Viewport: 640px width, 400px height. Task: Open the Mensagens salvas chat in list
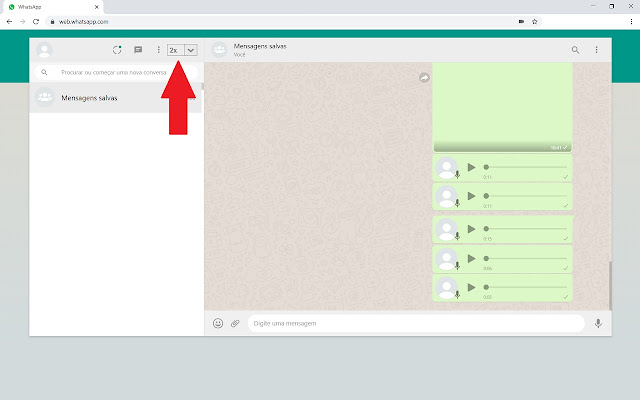(115, 98)
